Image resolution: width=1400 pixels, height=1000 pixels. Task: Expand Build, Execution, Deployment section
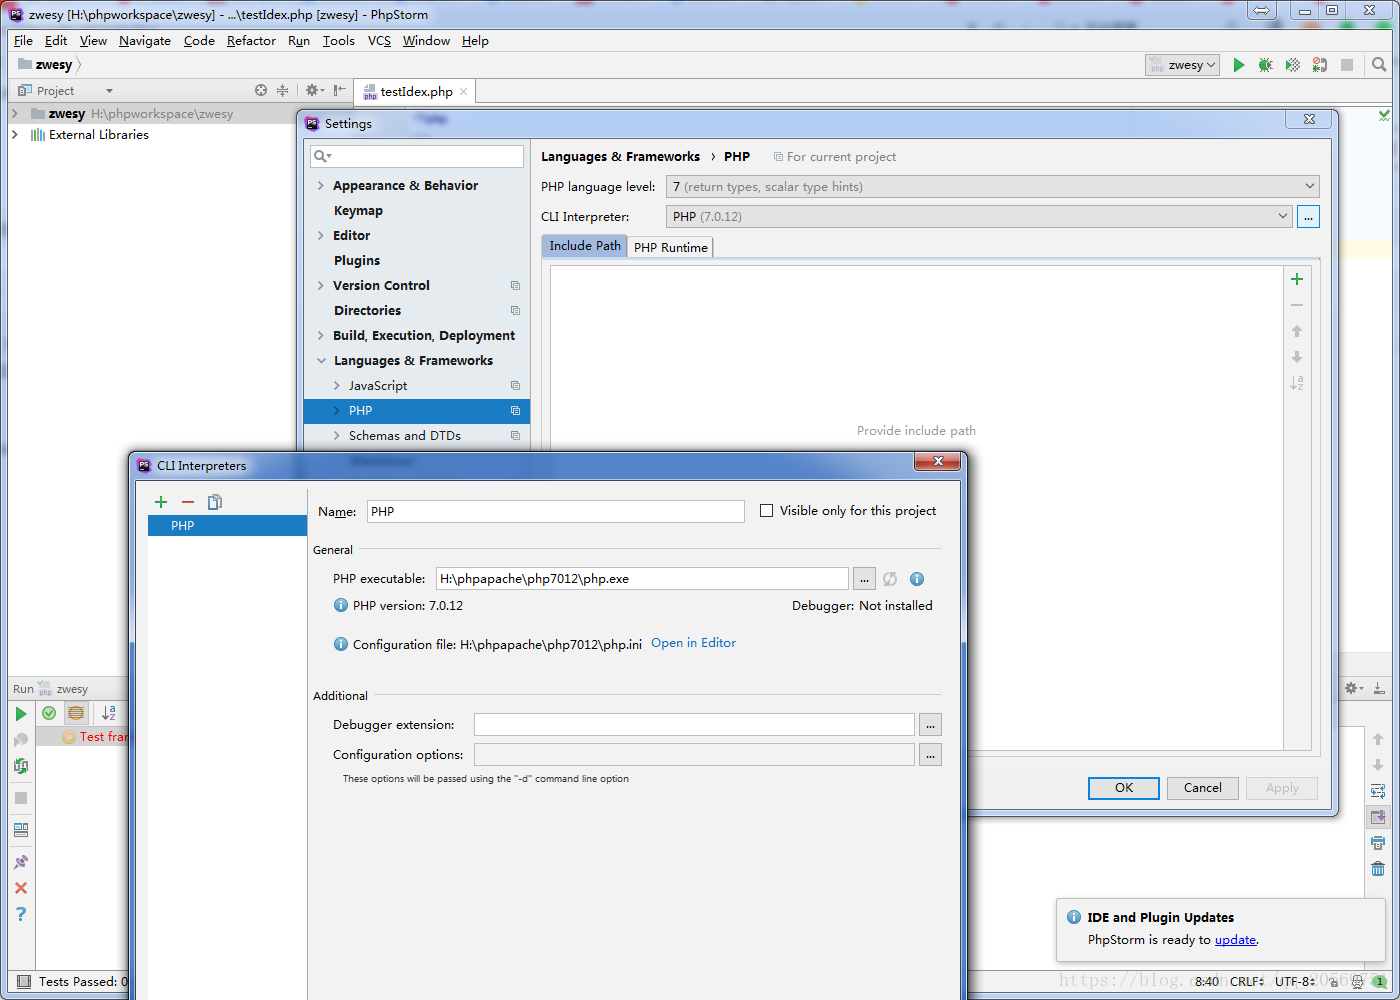[321, 336]
